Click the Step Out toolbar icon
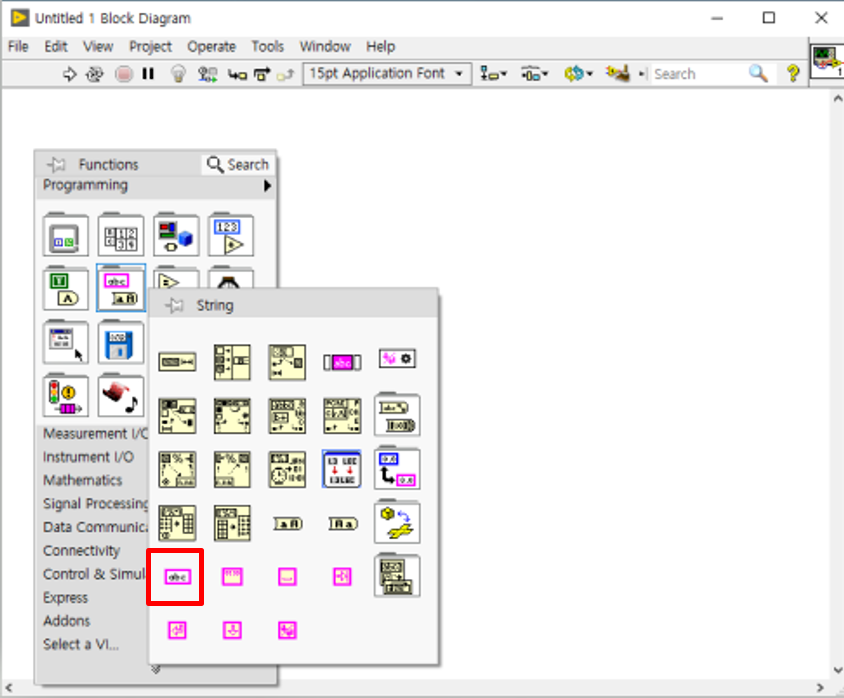 [x=285, y=74]
